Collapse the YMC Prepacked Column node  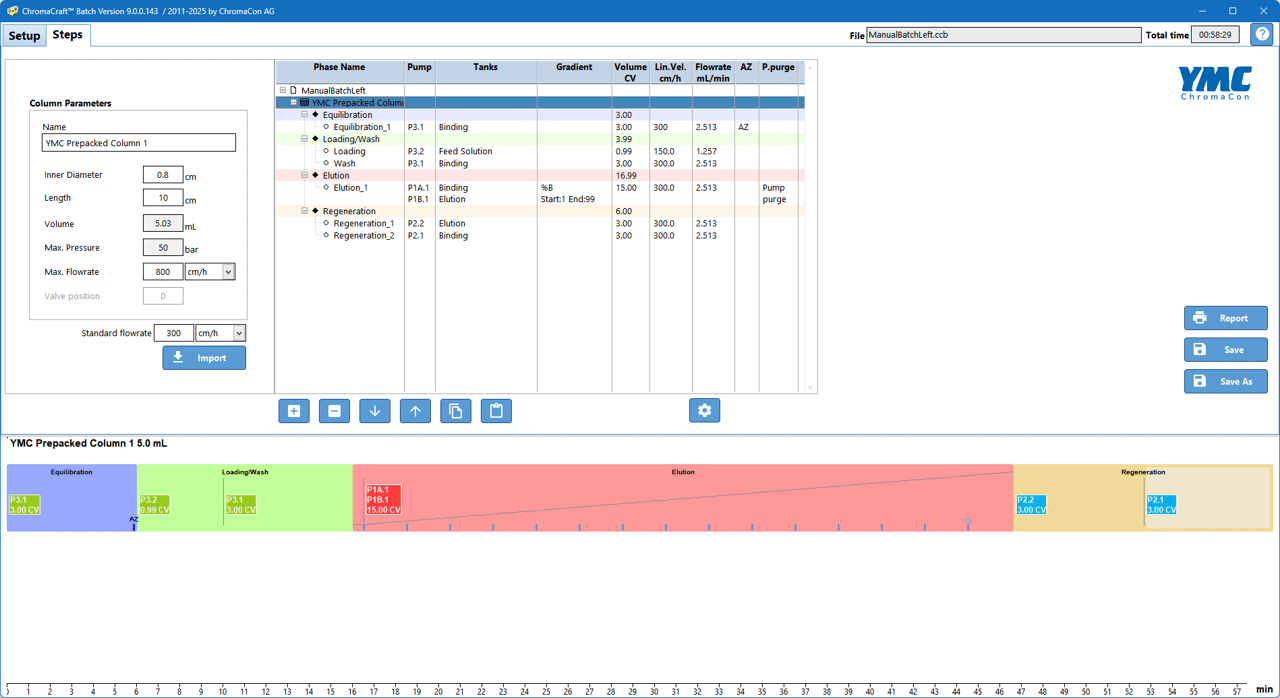pos(294,103)
